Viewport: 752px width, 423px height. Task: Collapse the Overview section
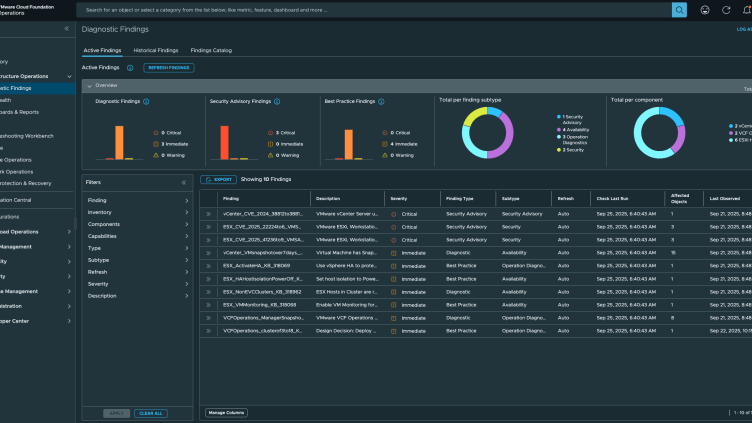coord(89,86)
